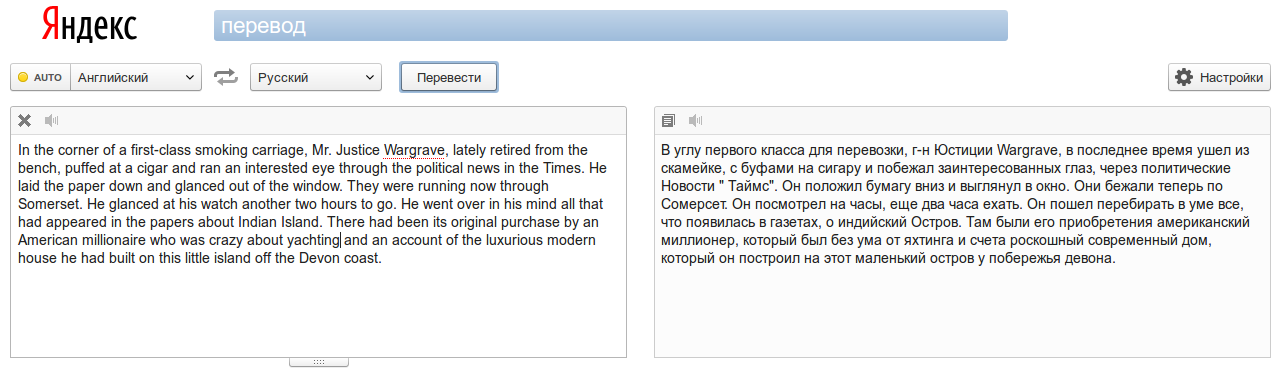Click the underlined word Wargrave
The image size is (1280, 387).
(414, 151)
